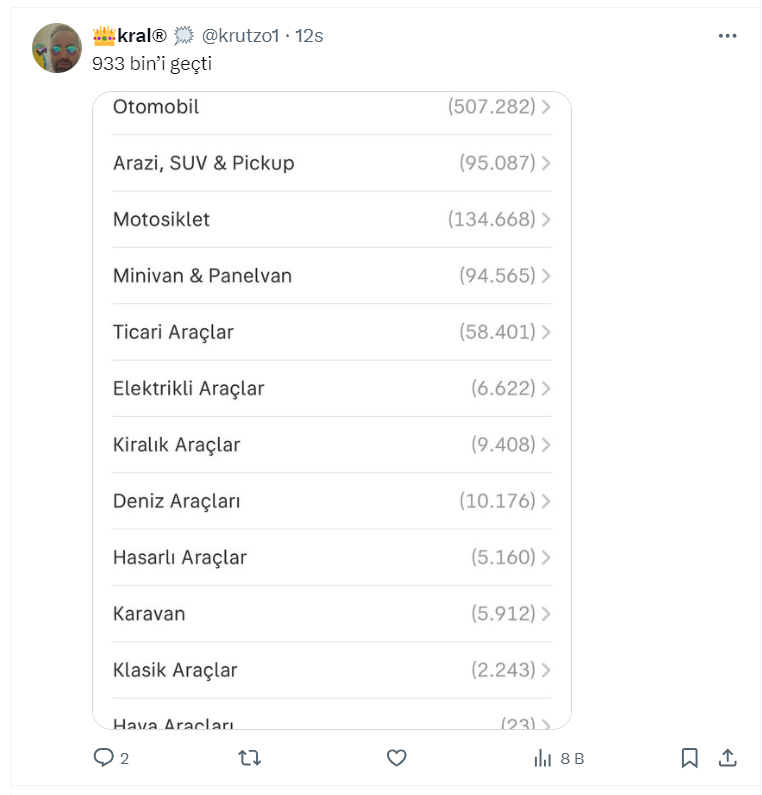Like the tweet with heart icon
The height and width of the screenshot is (795, 762).
397,758
